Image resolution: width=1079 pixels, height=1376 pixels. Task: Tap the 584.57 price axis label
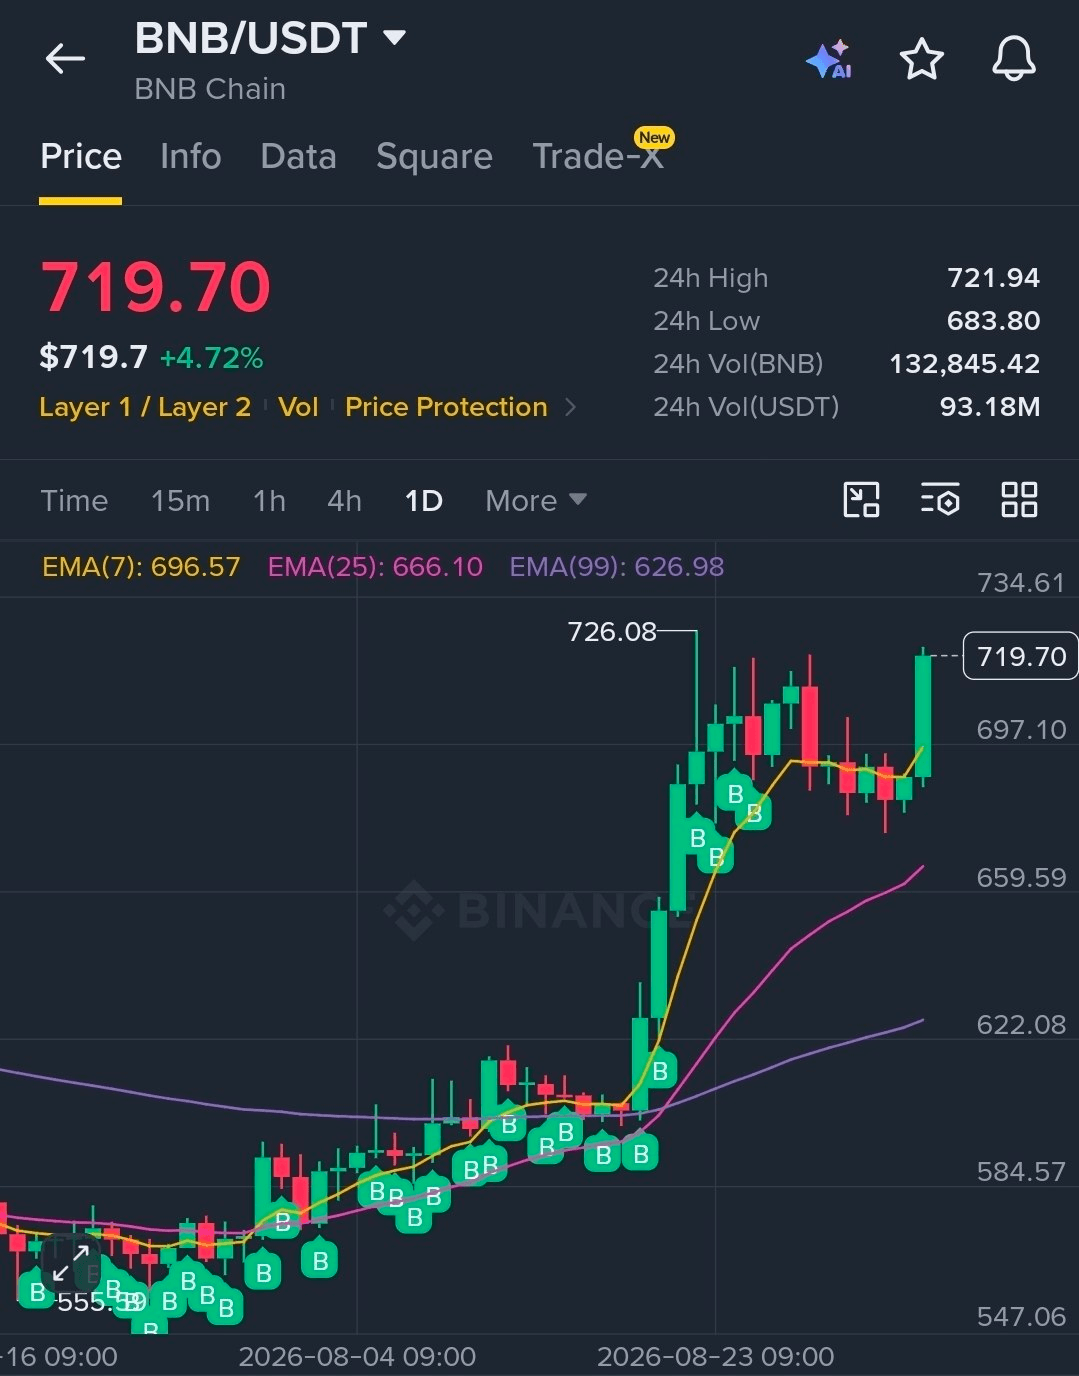click(x=1021, y=1172)
